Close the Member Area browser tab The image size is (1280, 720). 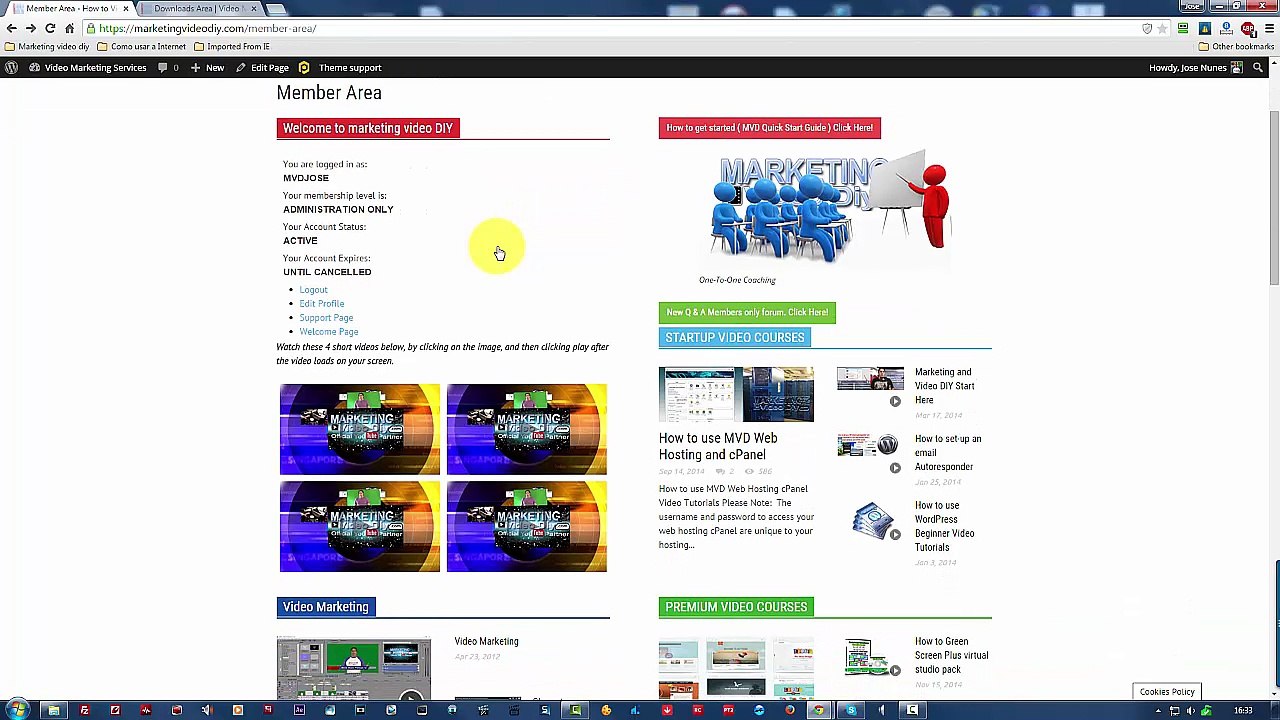(125, 8)
